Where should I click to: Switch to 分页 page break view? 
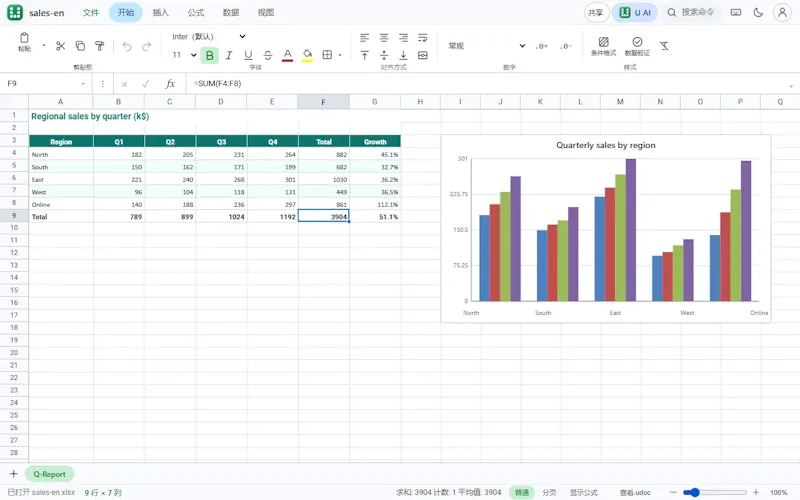[549, 492]
